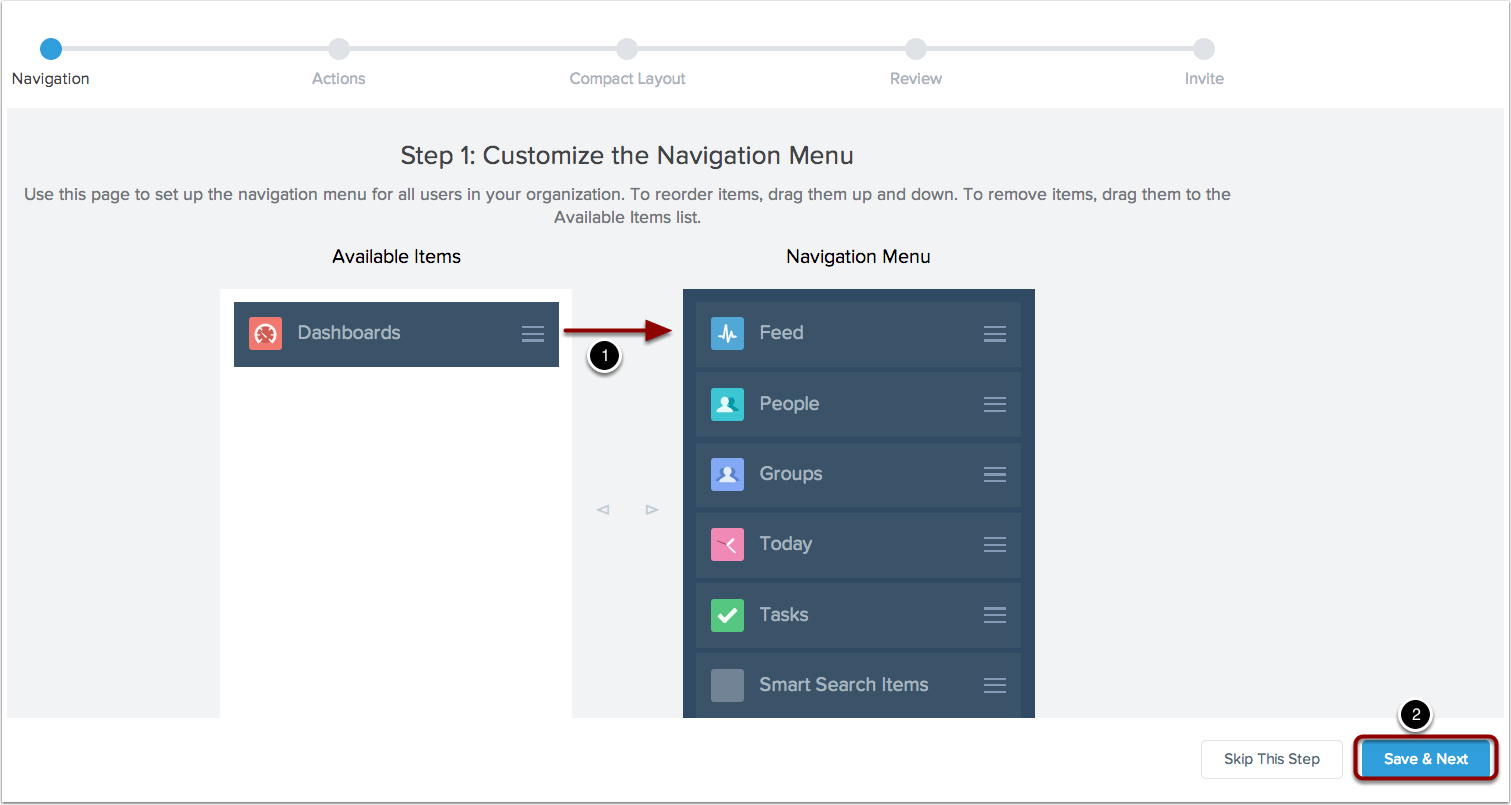Select the Tasks label in the Navigation Menu
Viewport: 1511px width, 805px height.
[x=784, y=615]
